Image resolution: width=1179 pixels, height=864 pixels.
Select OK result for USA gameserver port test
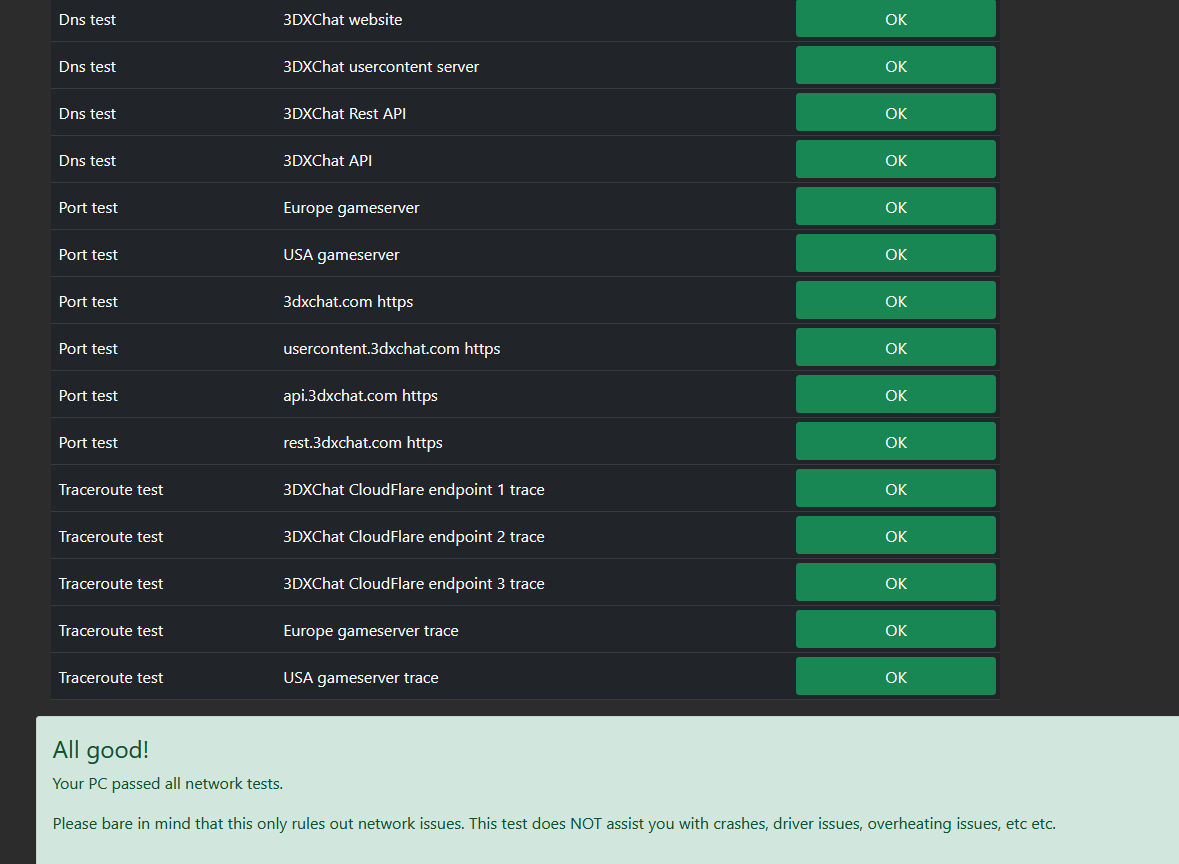[896, 253]
